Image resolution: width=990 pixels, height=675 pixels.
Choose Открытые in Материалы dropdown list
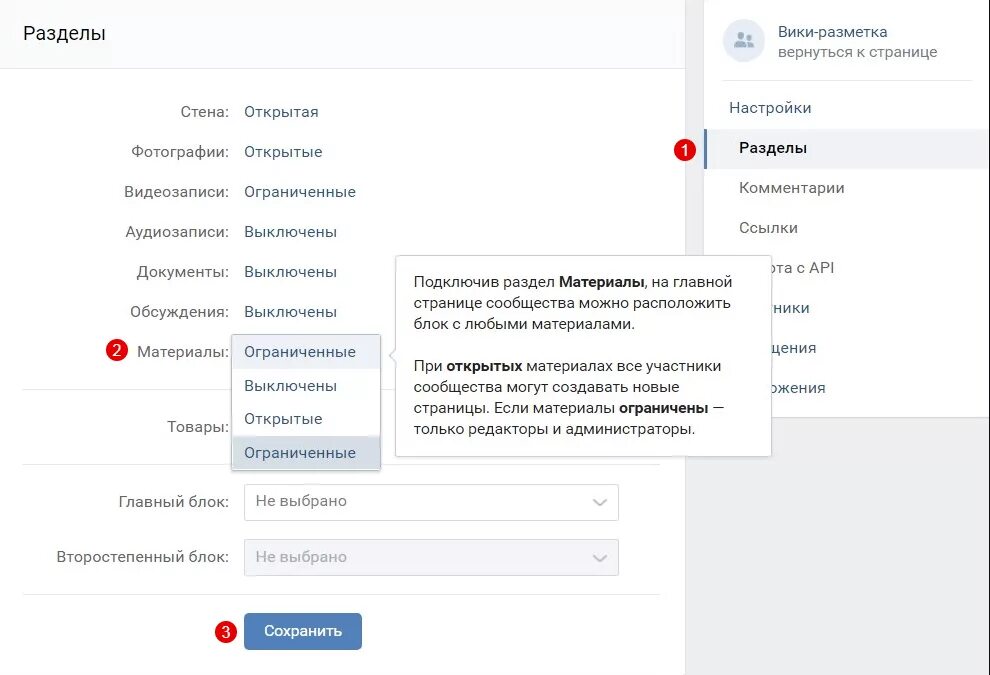pos(306,419)
